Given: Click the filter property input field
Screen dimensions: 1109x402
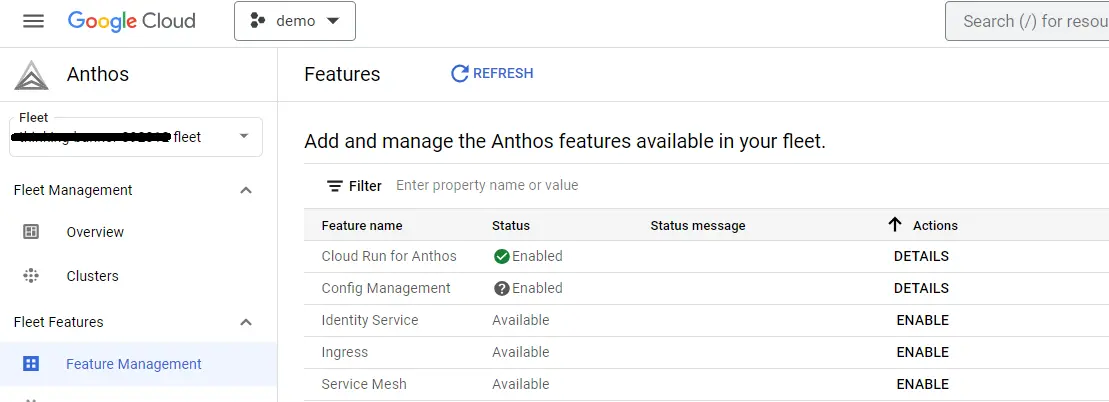Looking at the screenshot, I should point(600,186).
